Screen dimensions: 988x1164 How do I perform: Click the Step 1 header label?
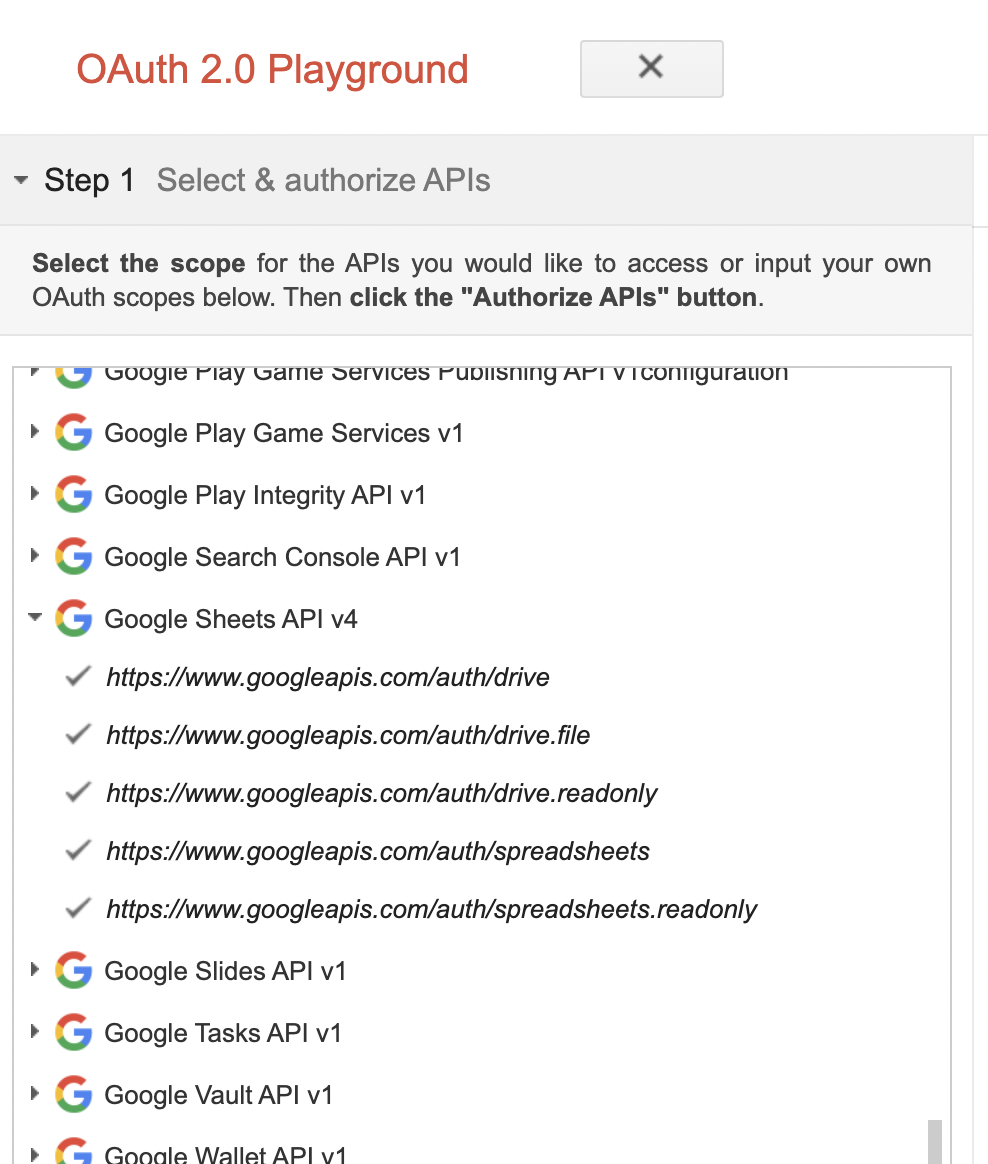[x=89, y=180]
